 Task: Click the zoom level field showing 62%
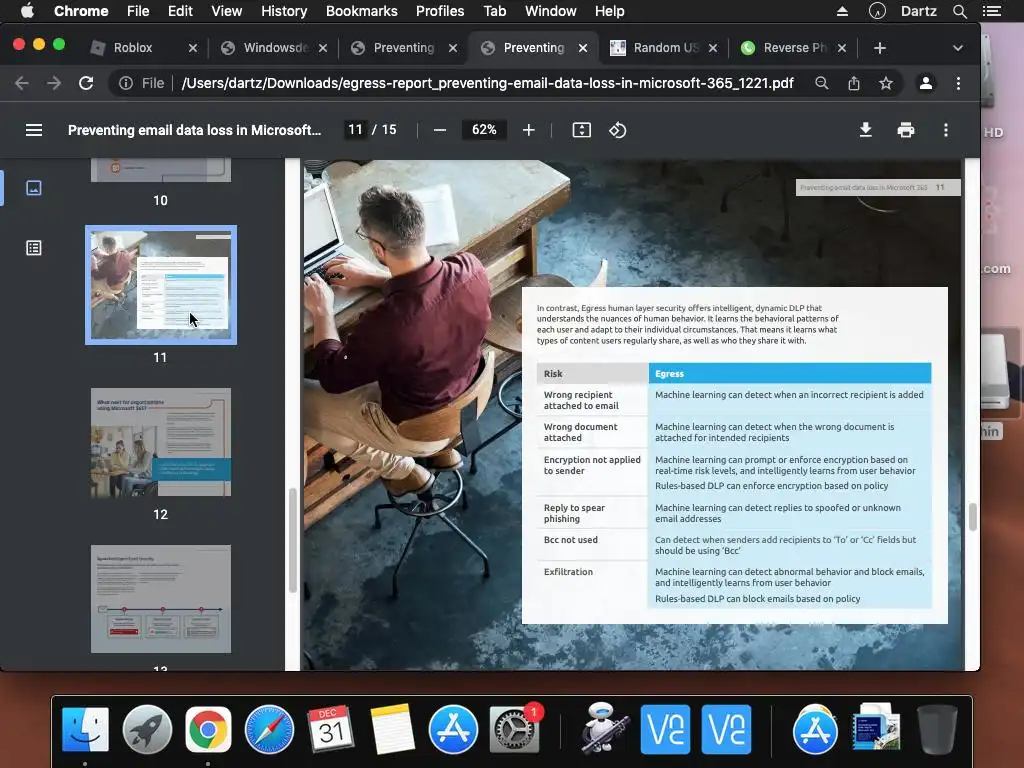click(x=484, y=130)
